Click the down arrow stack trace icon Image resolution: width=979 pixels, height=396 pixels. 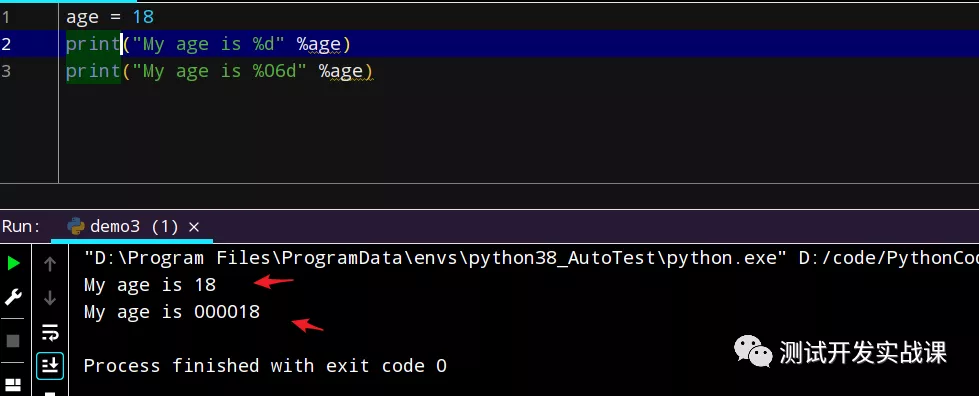click(50, 298)
